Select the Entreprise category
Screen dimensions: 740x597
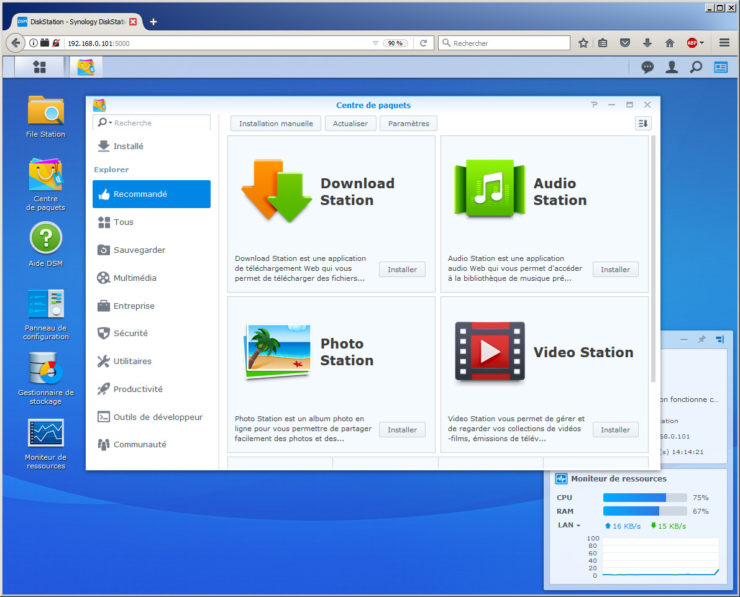pos(151,305)
